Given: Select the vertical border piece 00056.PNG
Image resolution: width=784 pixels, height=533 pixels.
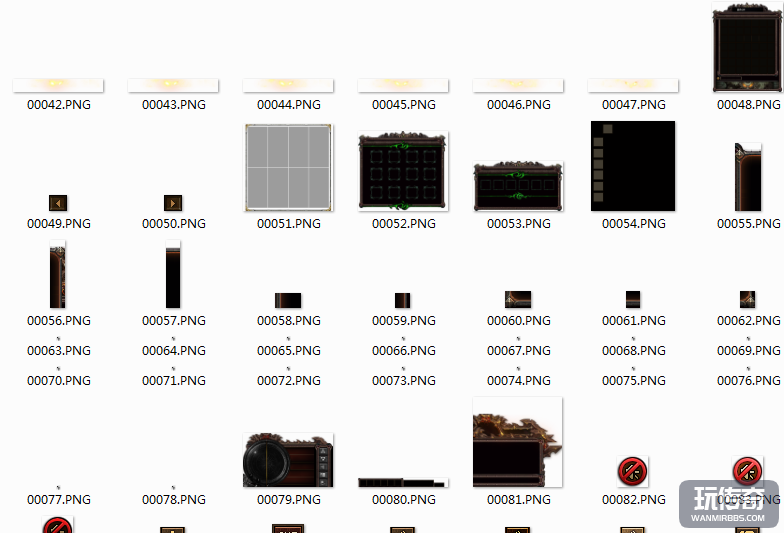Looking at the screenshot, I should [x=58, y=274].
